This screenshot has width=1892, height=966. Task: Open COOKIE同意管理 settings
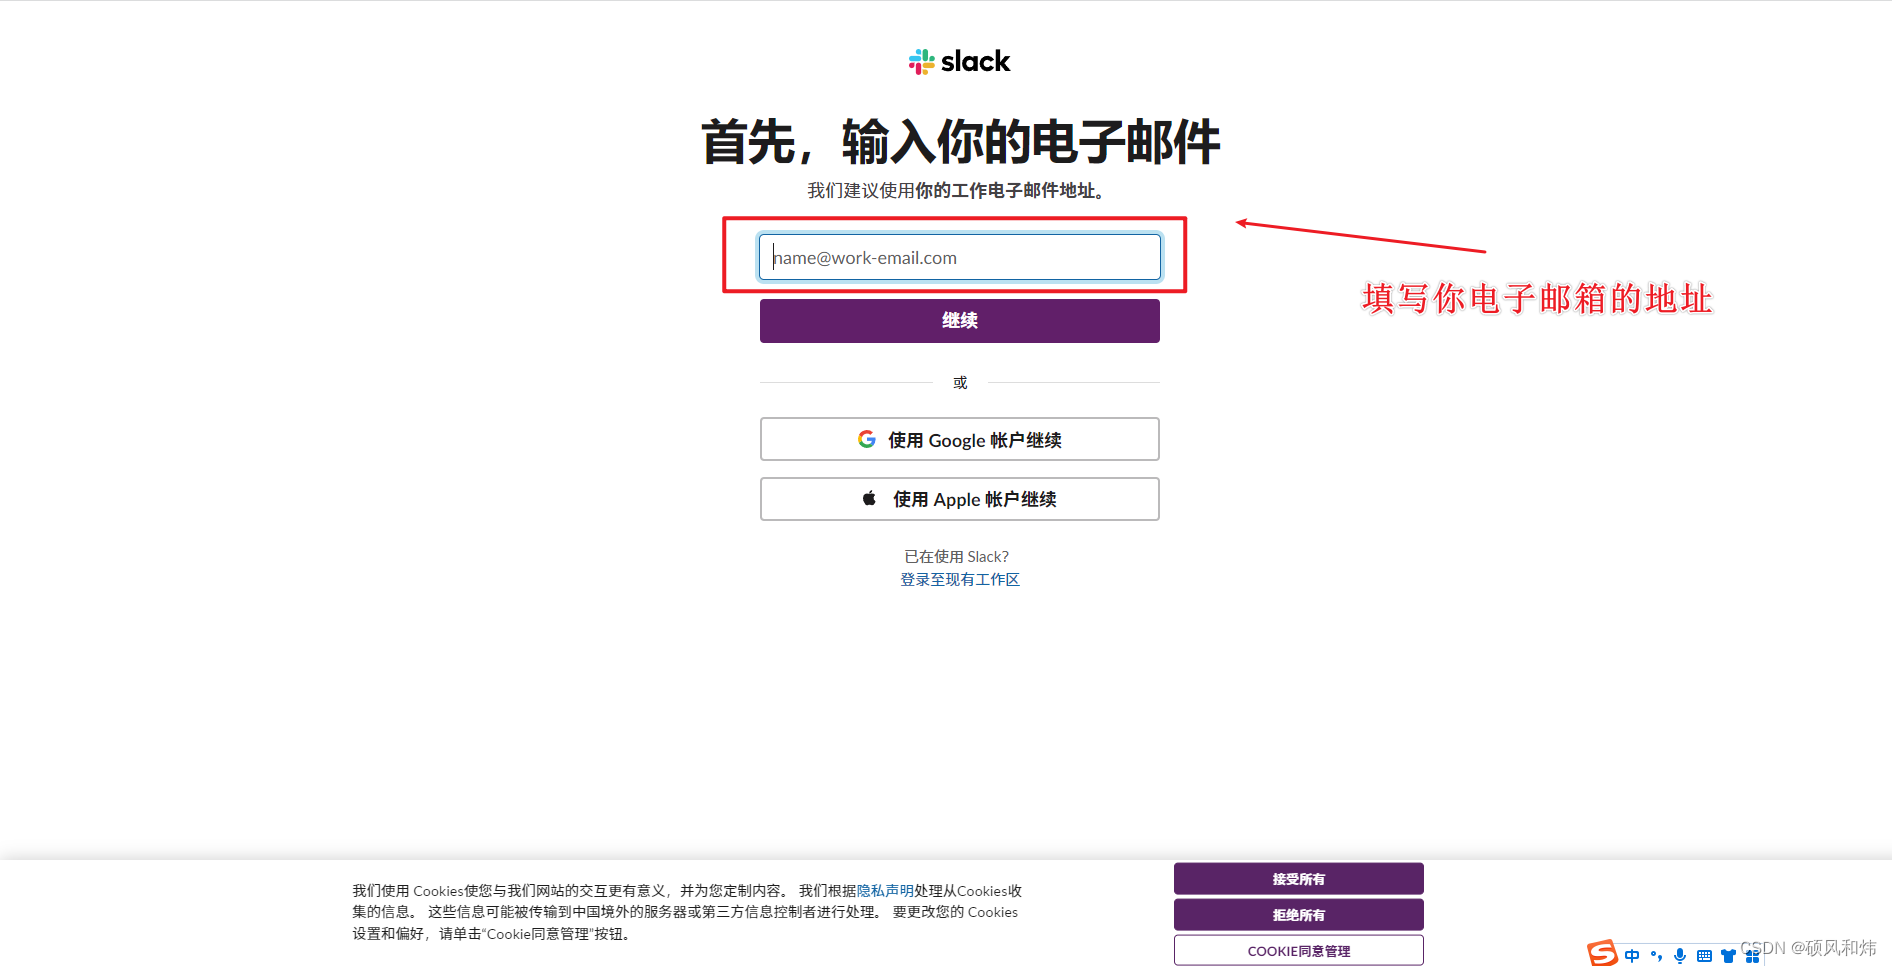tap(1298, 951)
